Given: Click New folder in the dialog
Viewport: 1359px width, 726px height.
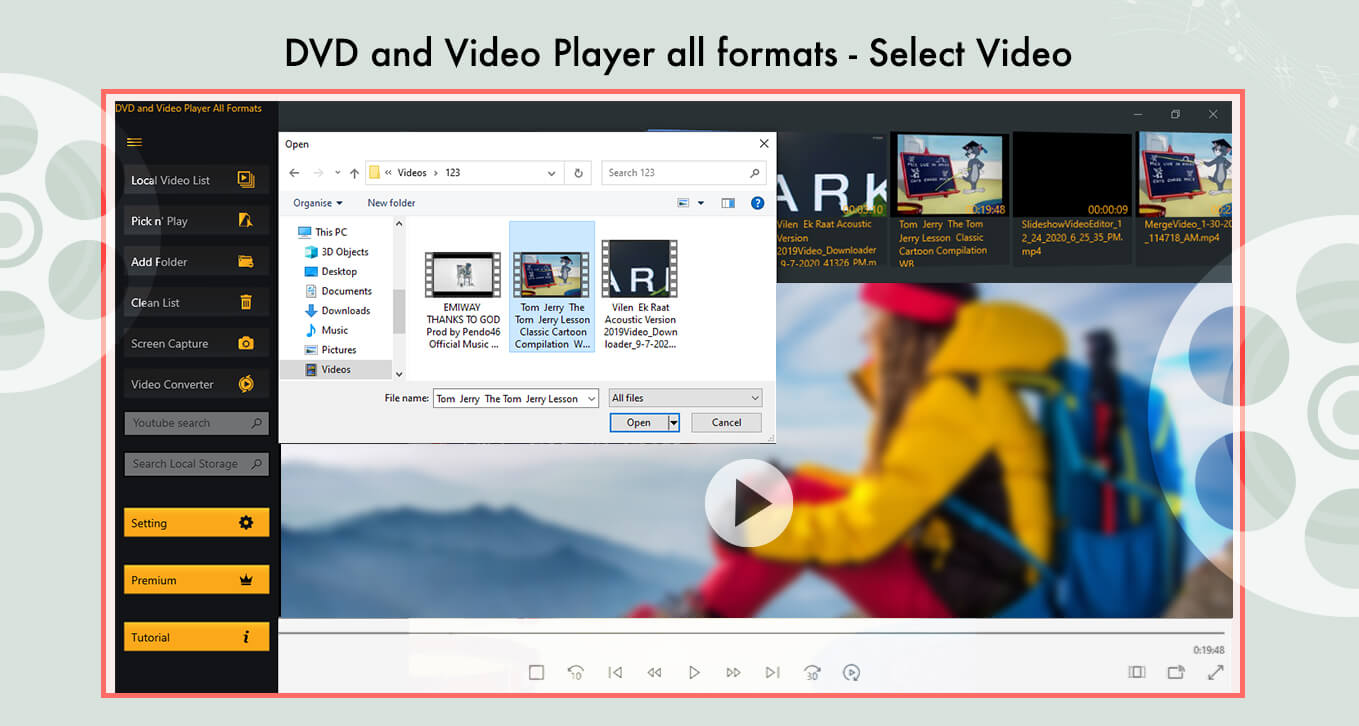Looking at the screenshot, I should point(391,203).
